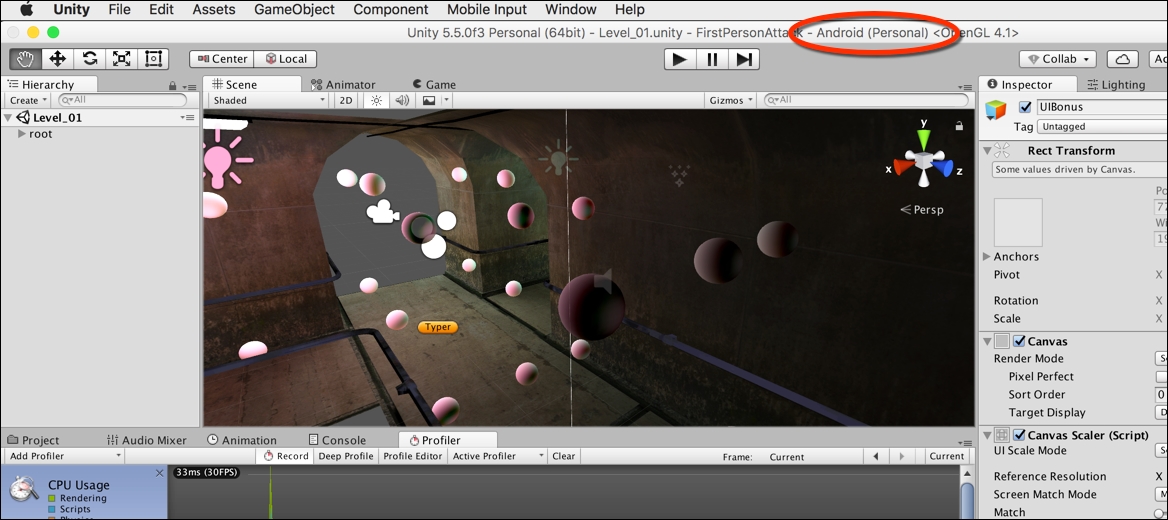Select the Scale tool
This screenshot has width=1168, height=520.
coord(121,59)
